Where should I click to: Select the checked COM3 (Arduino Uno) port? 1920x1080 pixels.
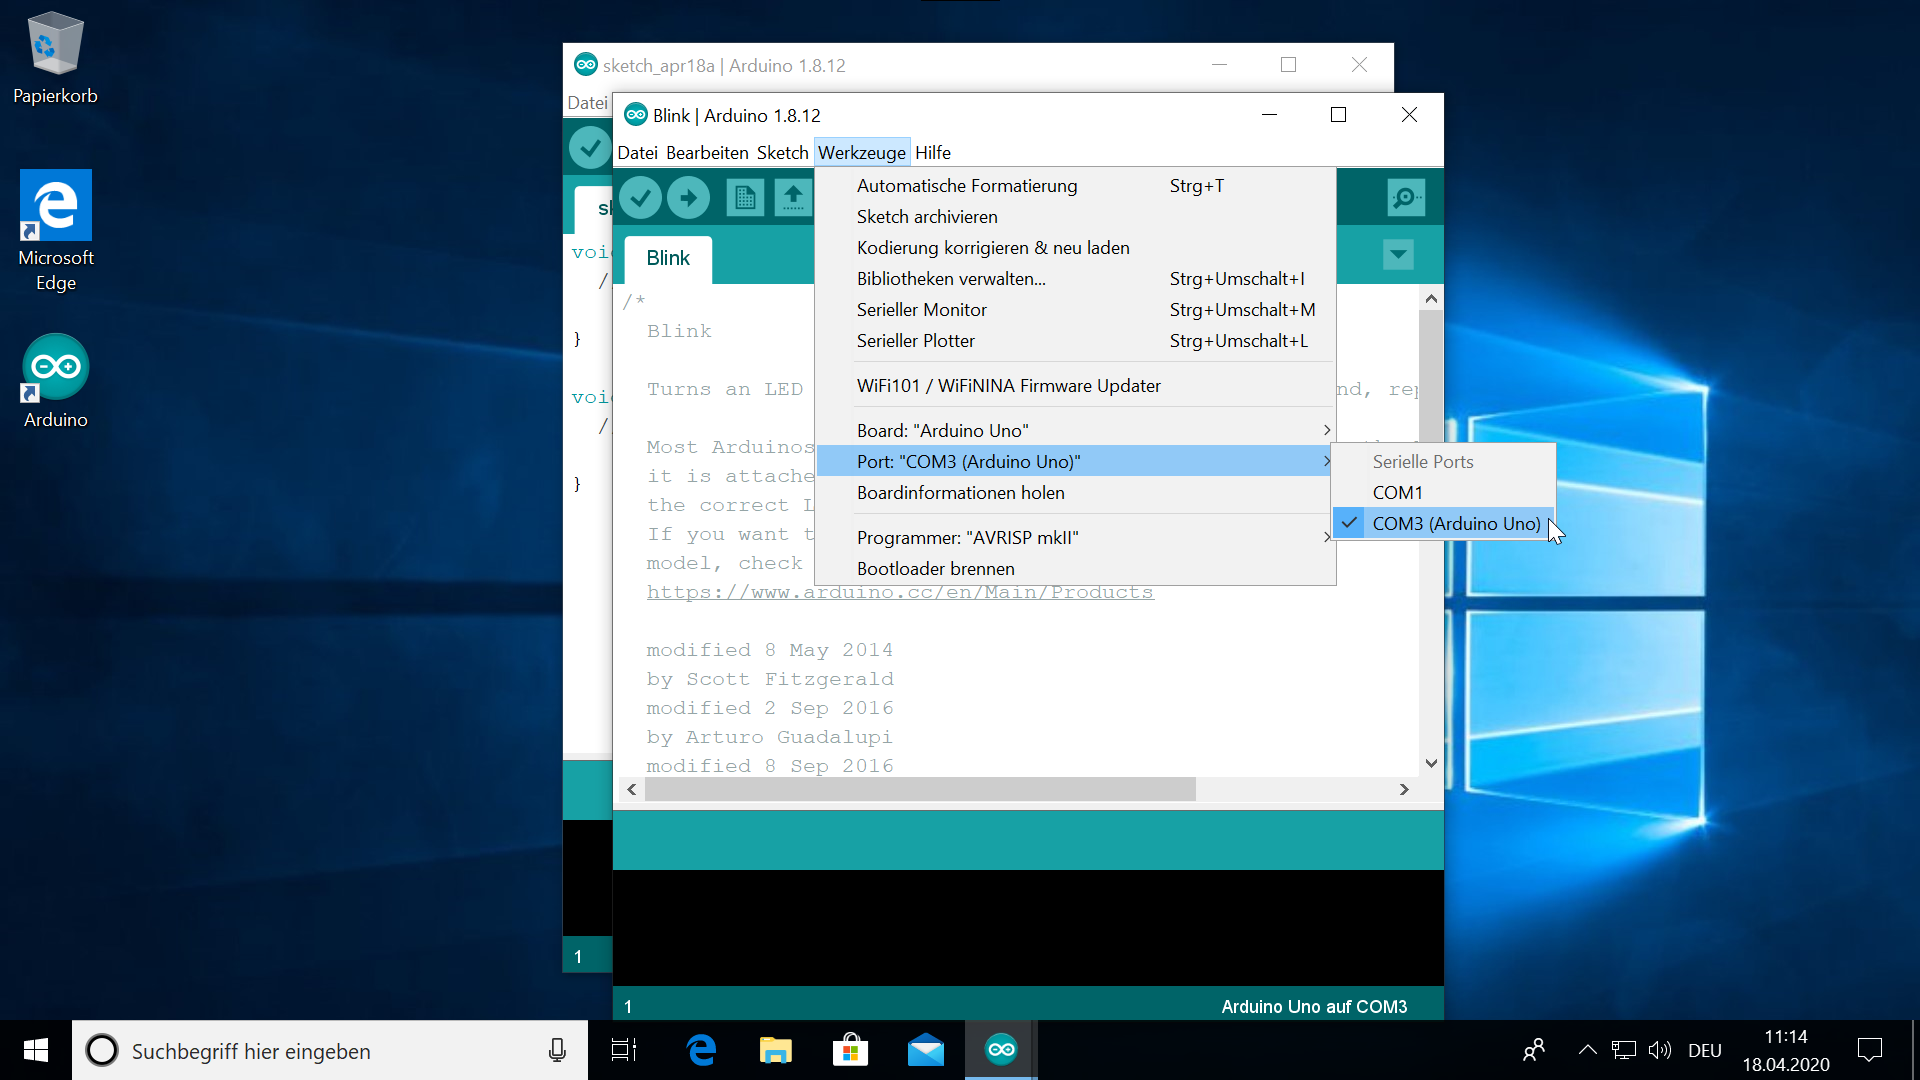(x=1444, y=524)
